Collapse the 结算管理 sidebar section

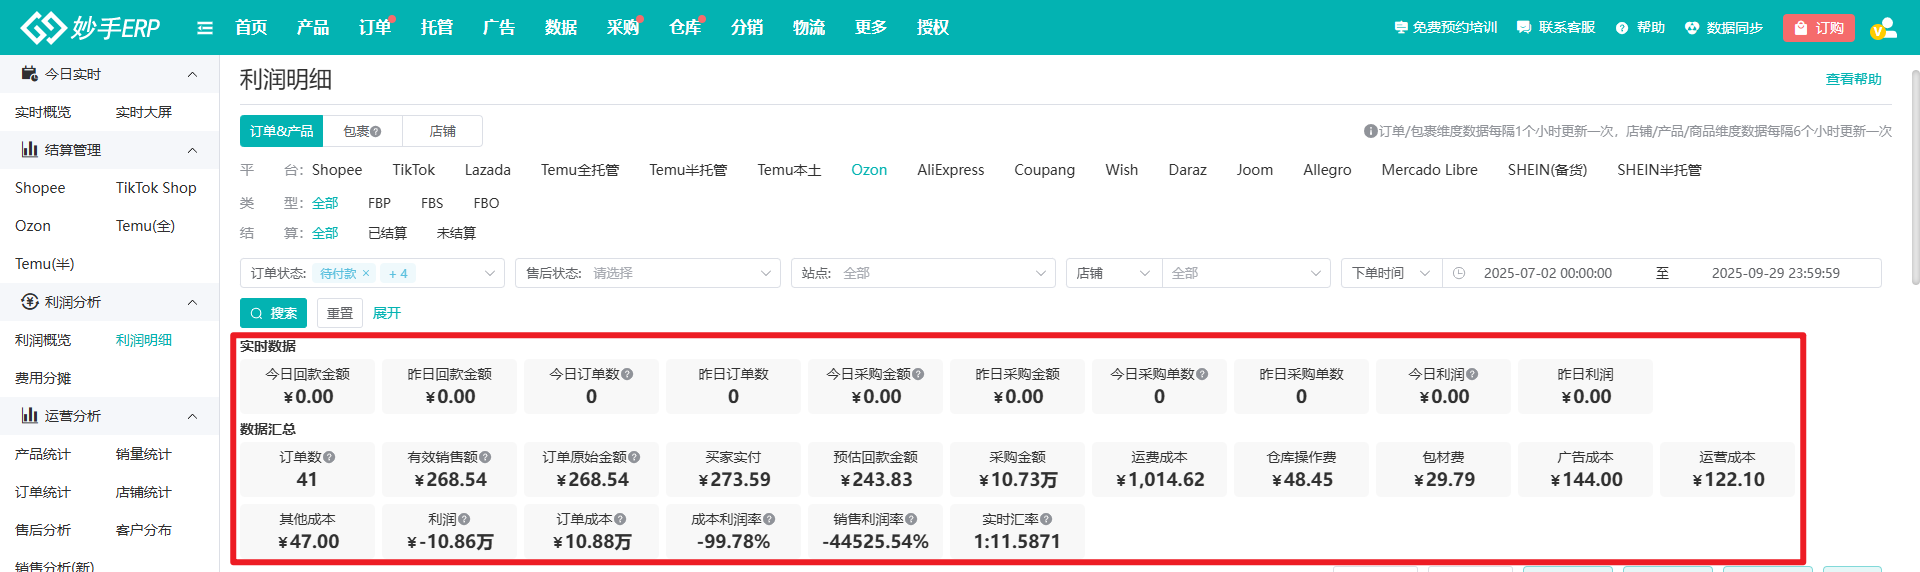click(x=192, y=150)
